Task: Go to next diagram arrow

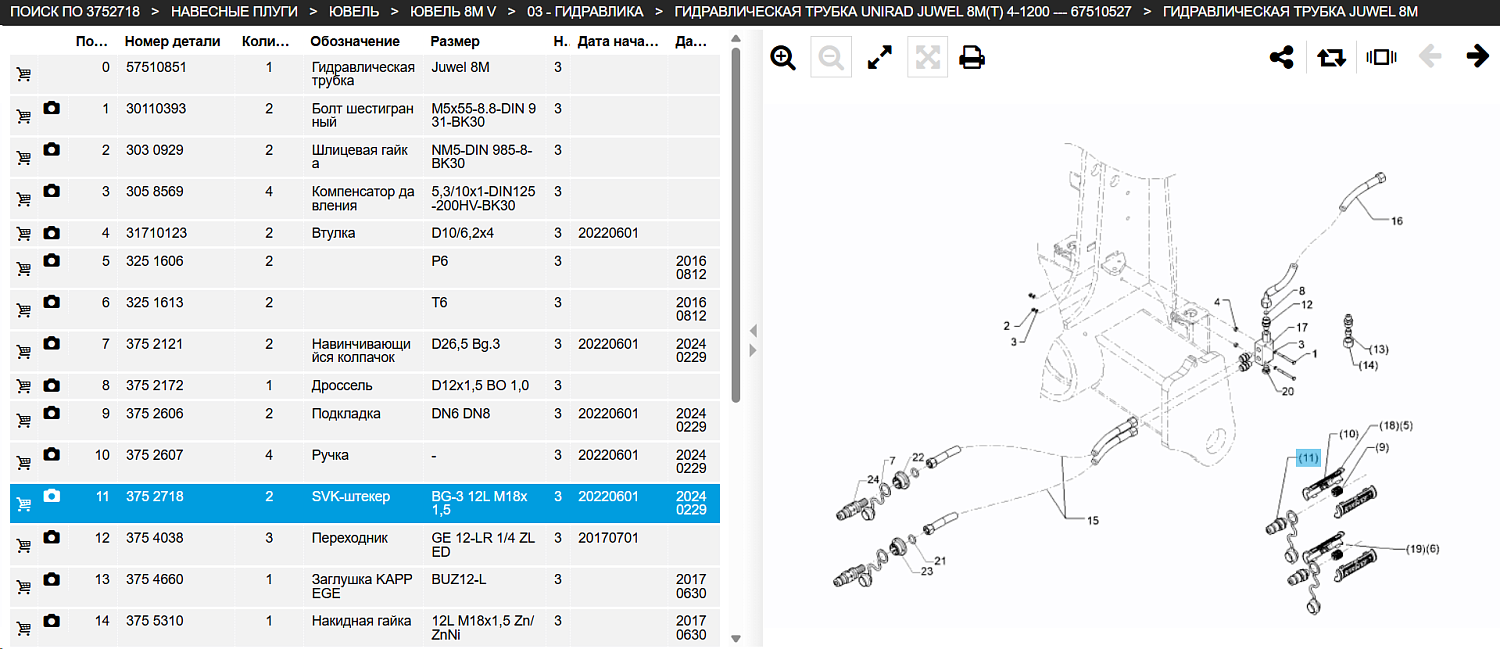Action: click(x=1478, y=57)
